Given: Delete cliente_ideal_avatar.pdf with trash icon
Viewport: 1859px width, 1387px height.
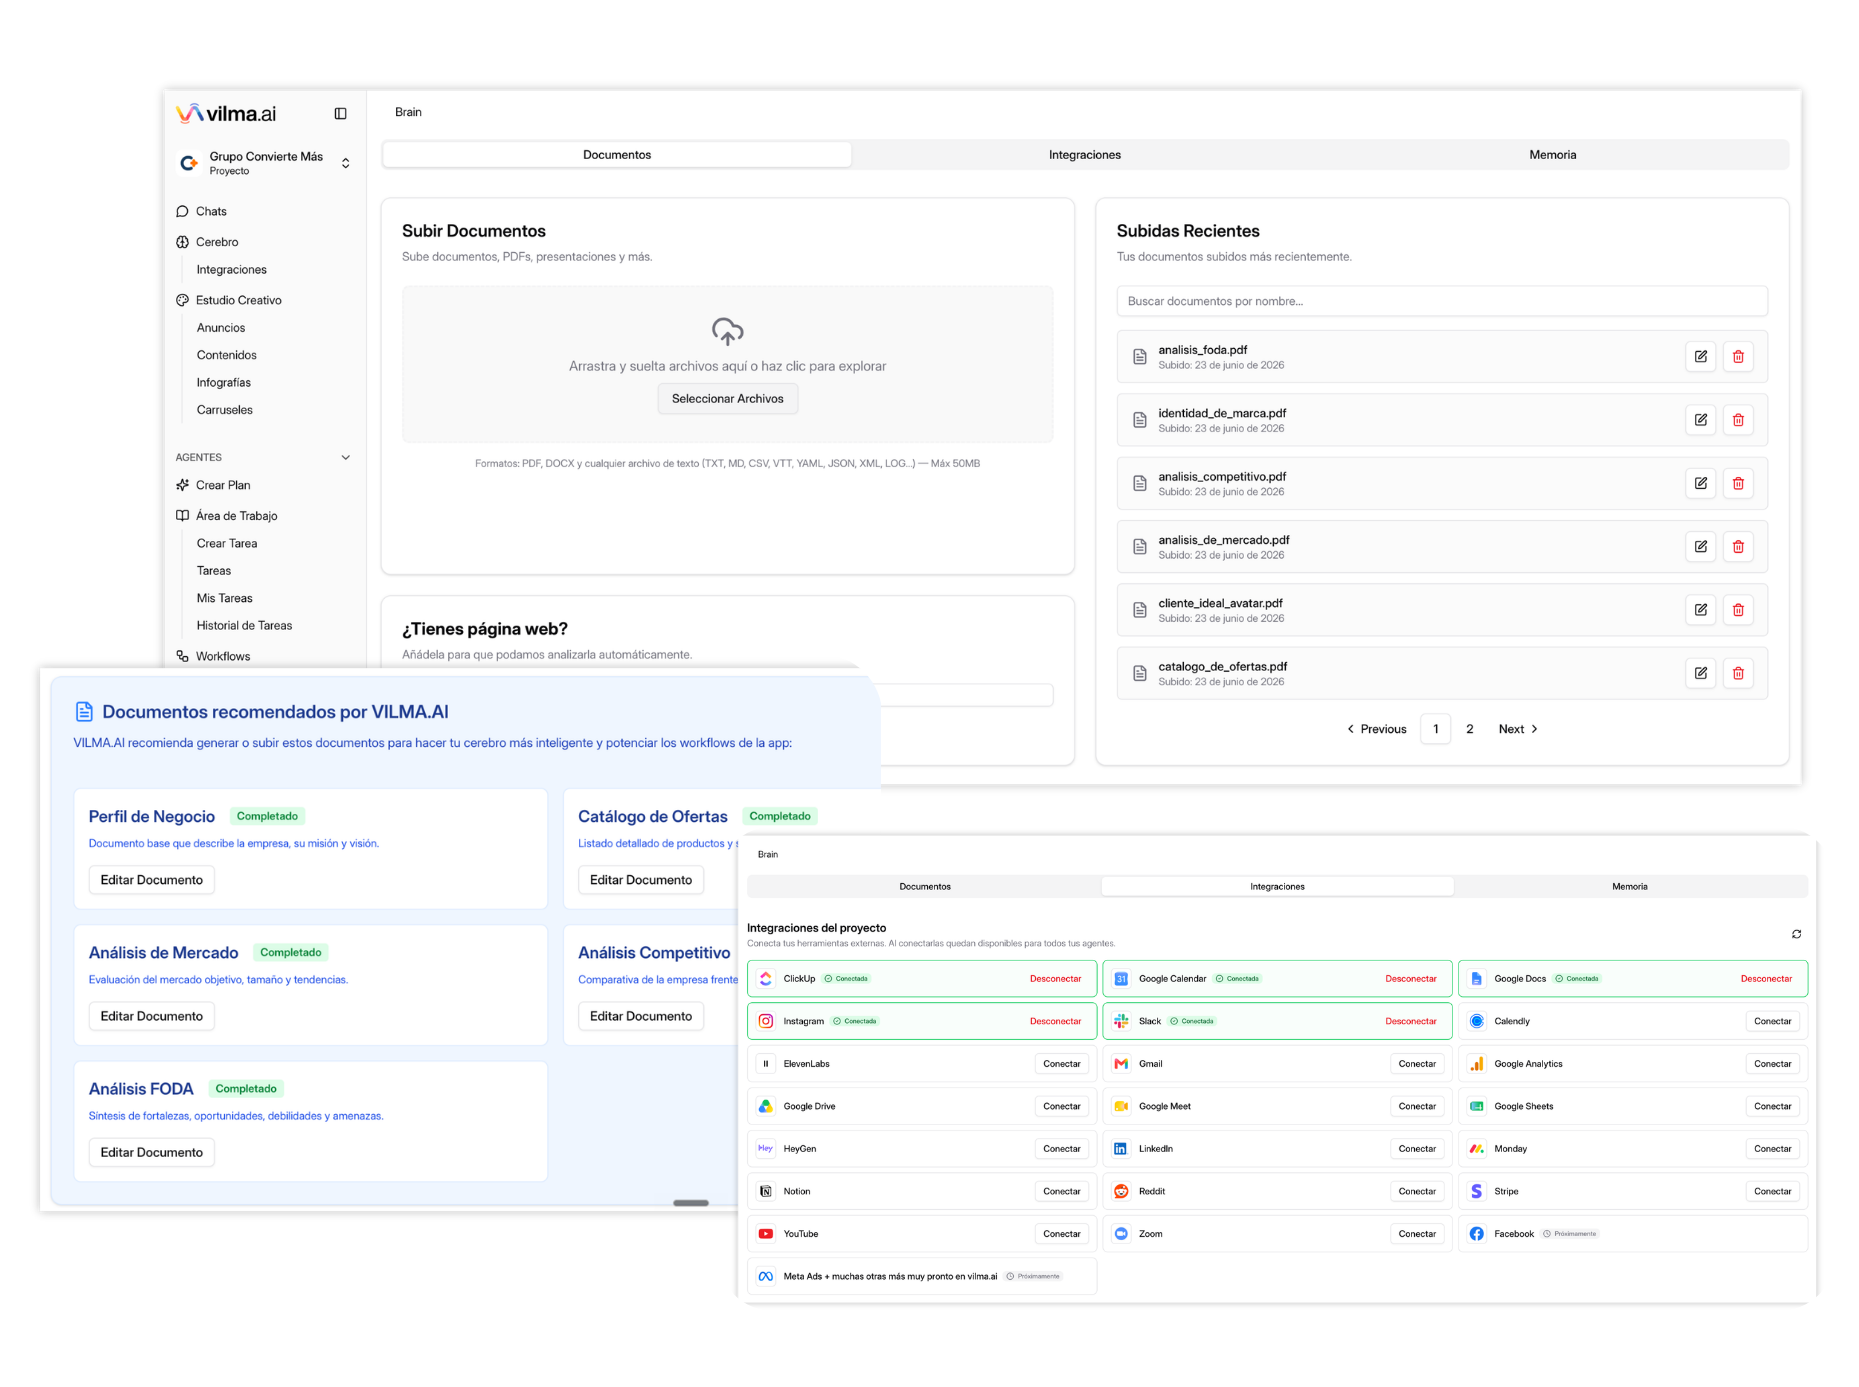Looking at the screenshot, I should click(x=1739, y=610).
